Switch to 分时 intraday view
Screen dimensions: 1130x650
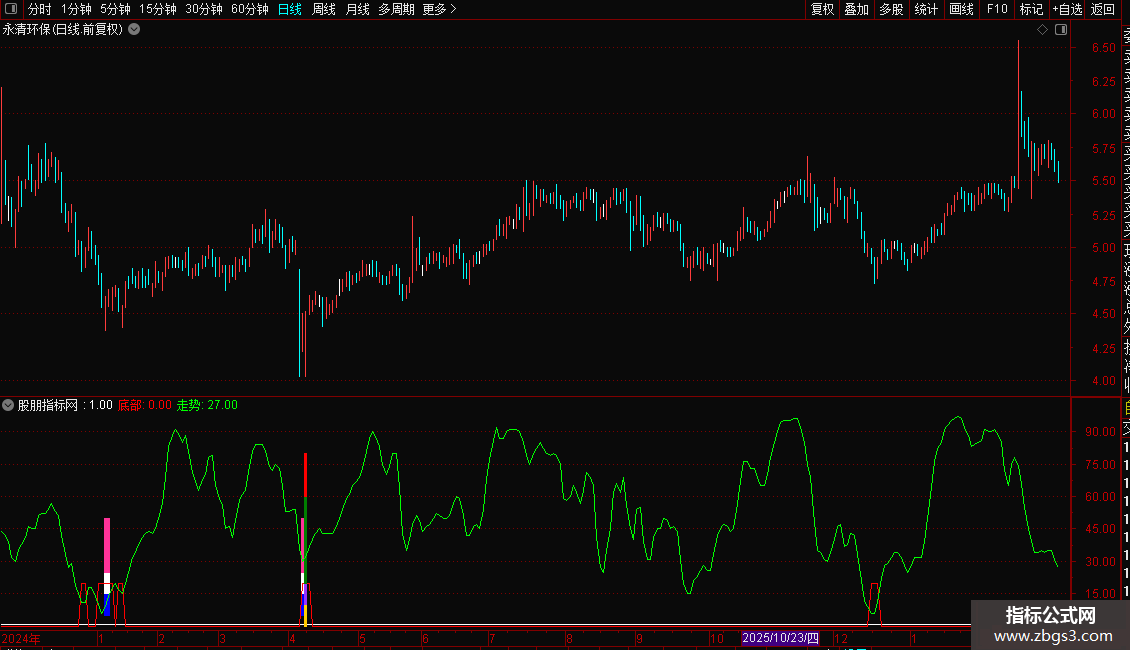click(40, 9)
